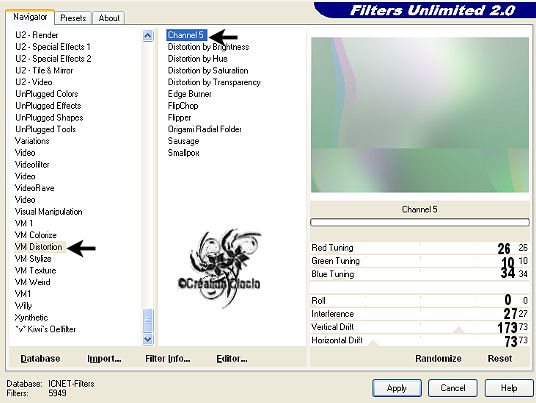The height and width of the screenshot is (403, 536).
Task: Click the Creation Cloclo watermark logo
Action: click(x=220, y=268)
